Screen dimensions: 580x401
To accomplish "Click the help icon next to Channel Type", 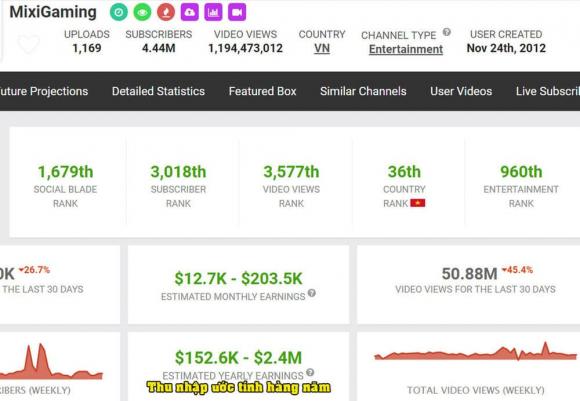I will click(x=447, y=32).
